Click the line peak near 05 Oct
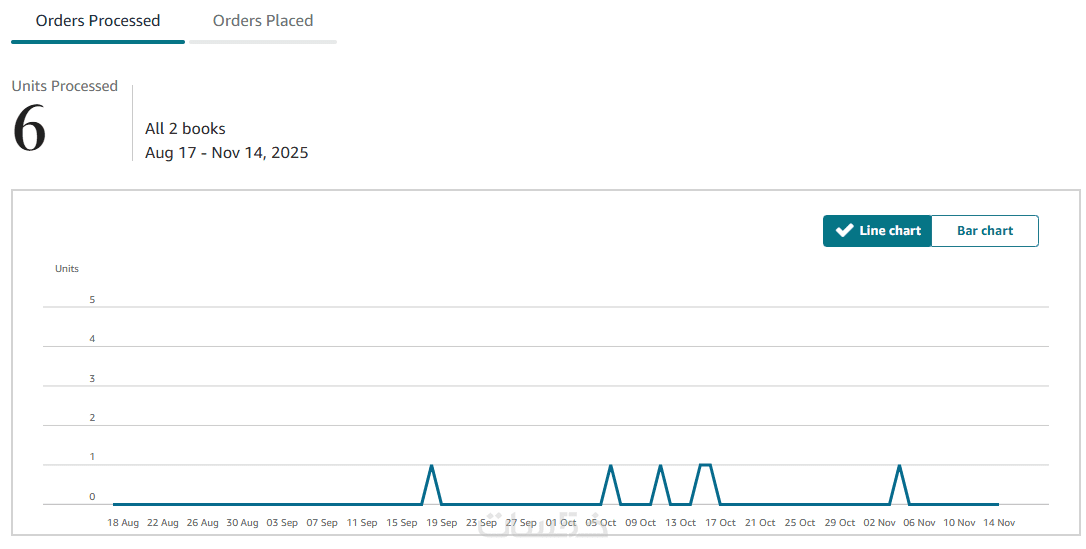Screen dimensions: 1086x549 [x=610, y=466]
